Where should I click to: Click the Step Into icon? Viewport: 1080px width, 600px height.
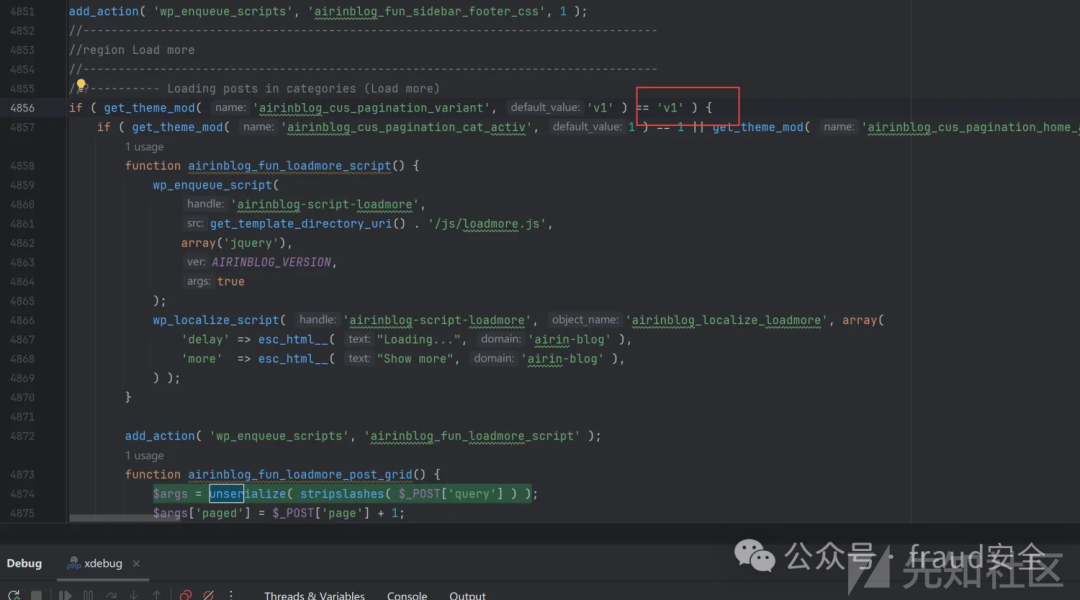tap(134, 595)
